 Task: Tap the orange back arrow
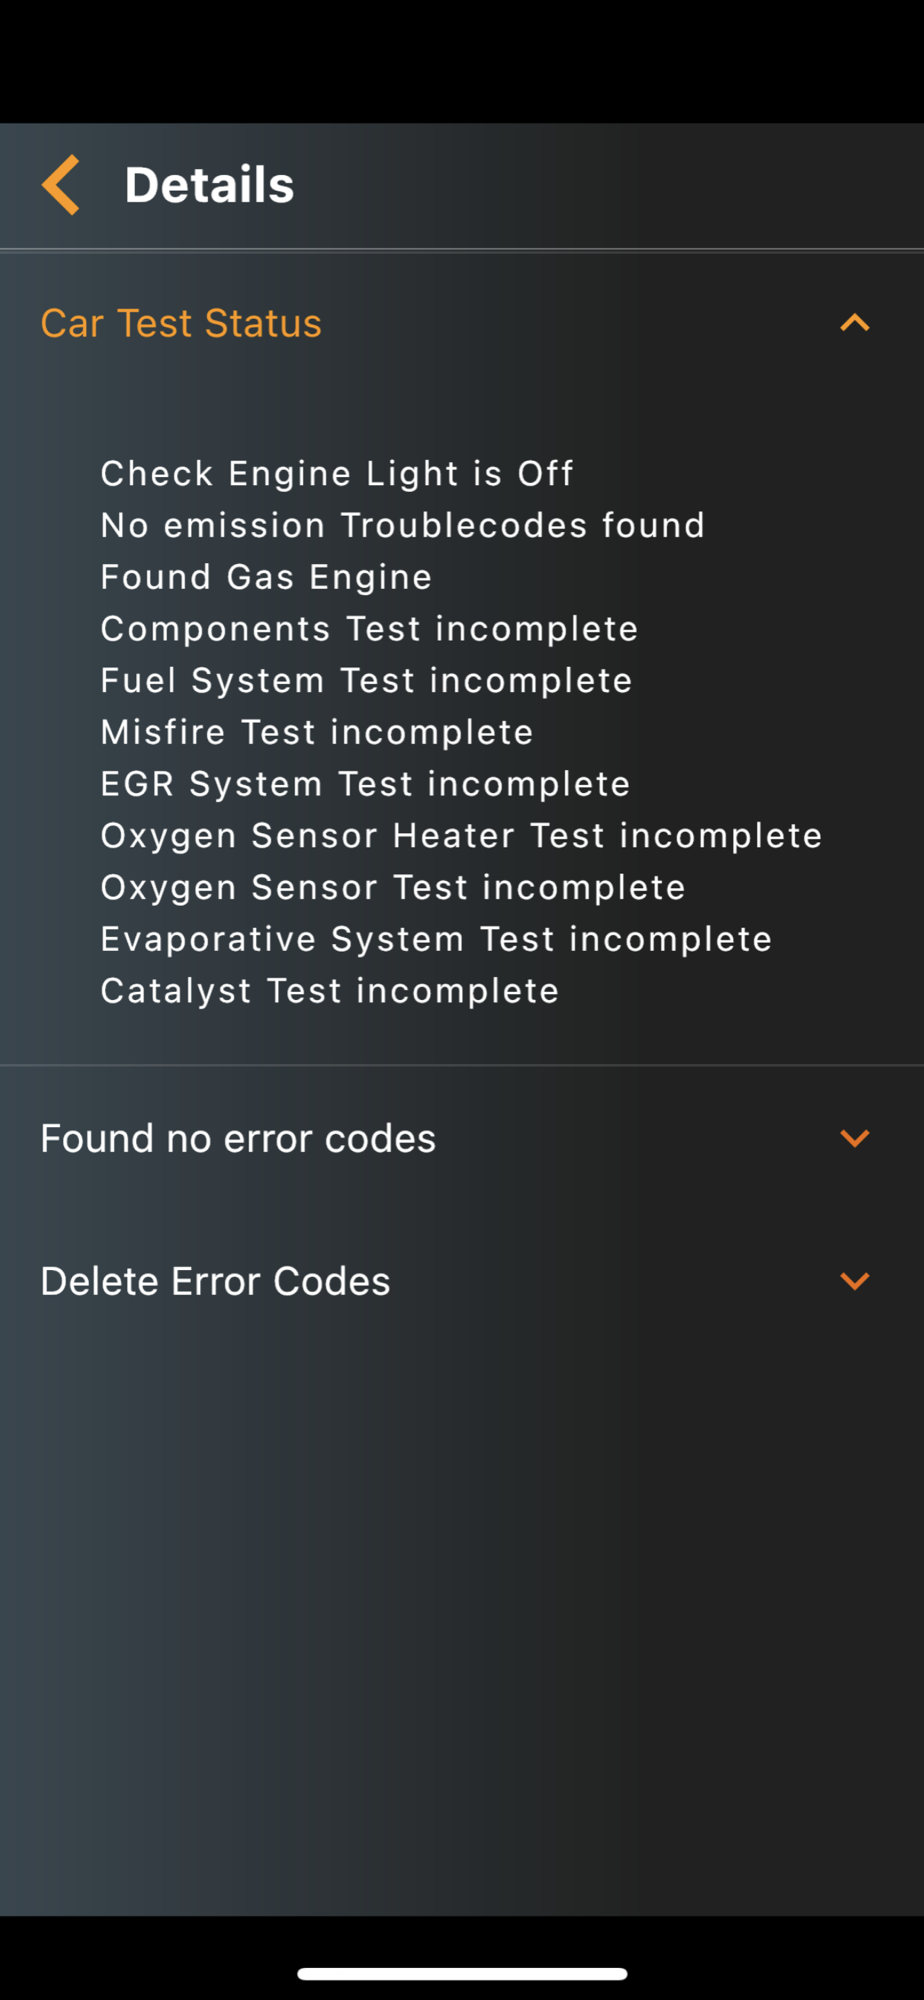click(x=61, y=185)
